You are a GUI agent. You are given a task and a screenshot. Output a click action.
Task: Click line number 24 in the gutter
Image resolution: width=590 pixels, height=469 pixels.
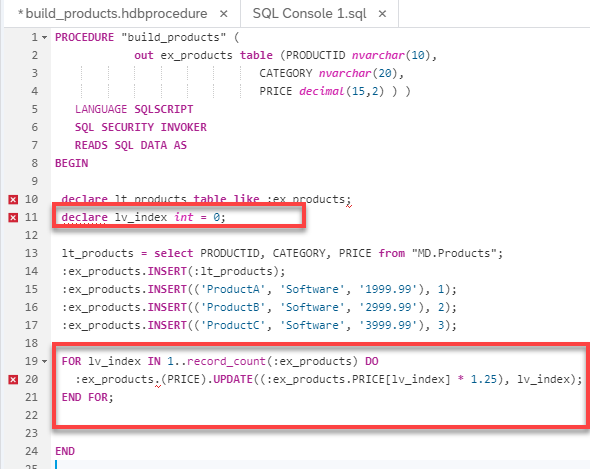32,451
